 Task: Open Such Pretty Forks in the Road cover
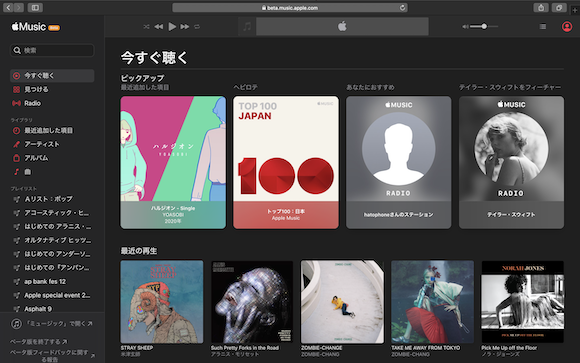(x=252, y=302)
